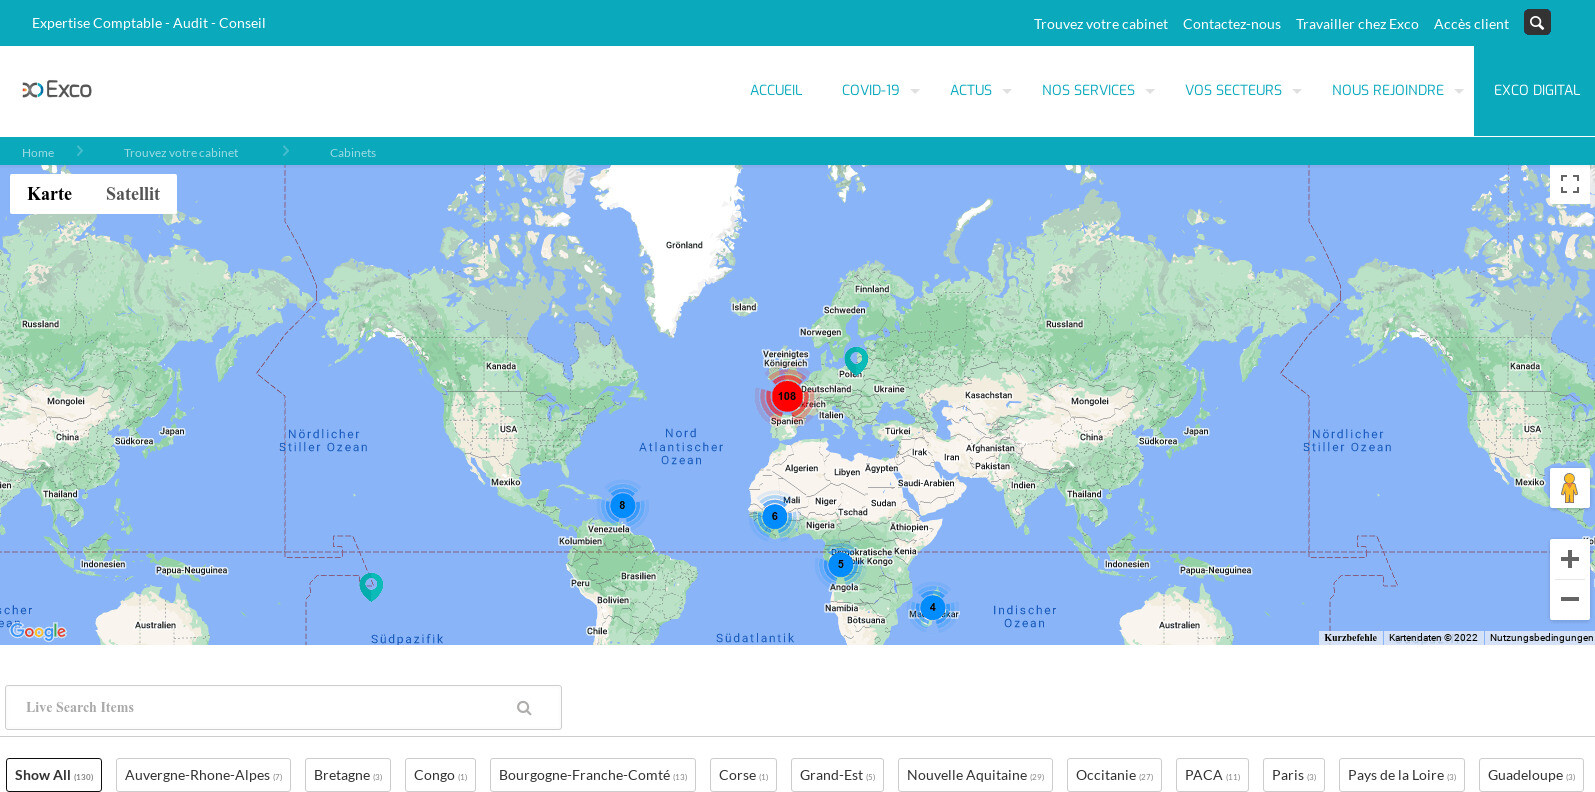Zoom in on the map

click(x=1570, y=559)
